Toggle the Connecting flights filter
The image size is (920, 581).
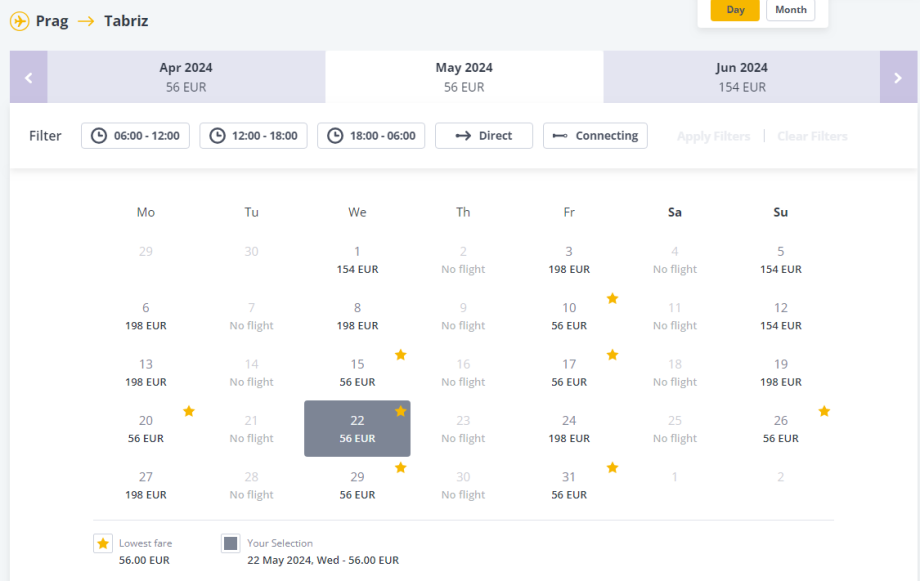pyautogui.click(x=595, y=136)
